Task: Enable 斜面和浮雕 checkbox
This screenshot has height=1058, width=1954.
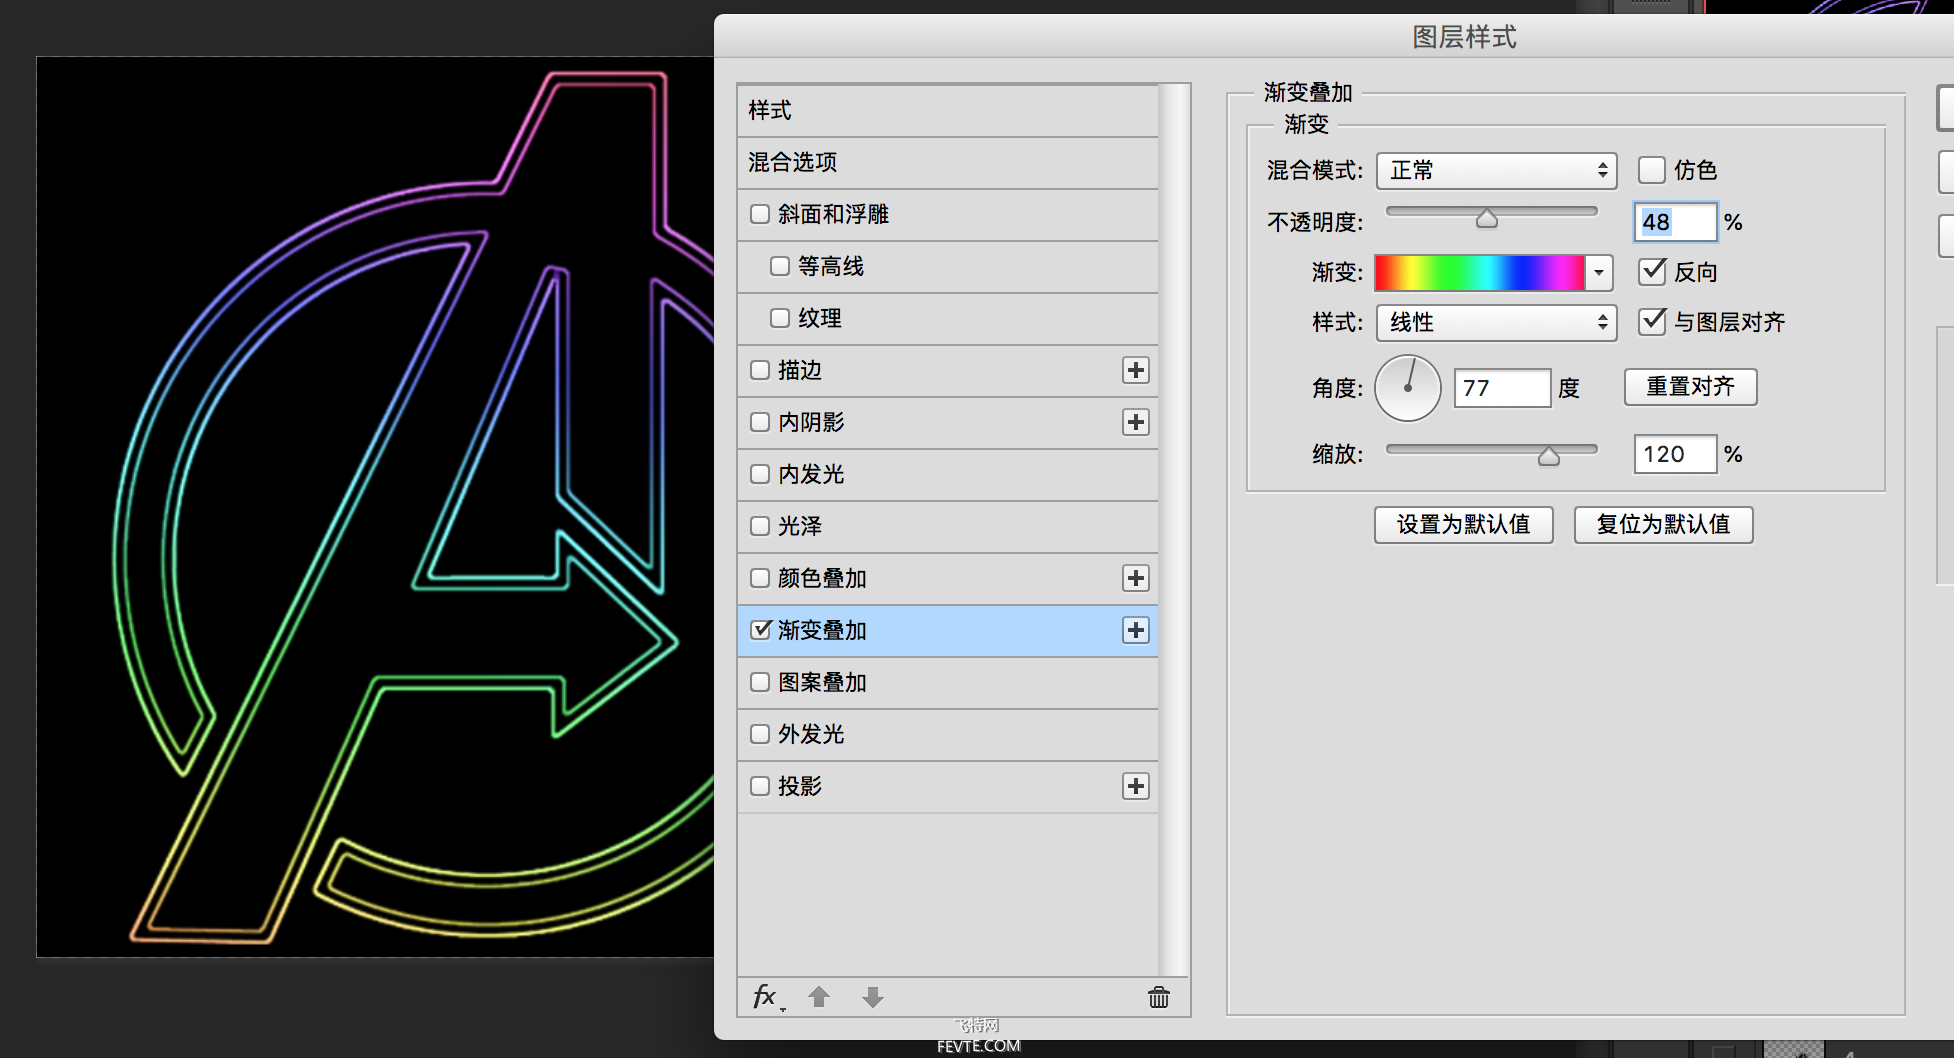Action: coord(760,214)
